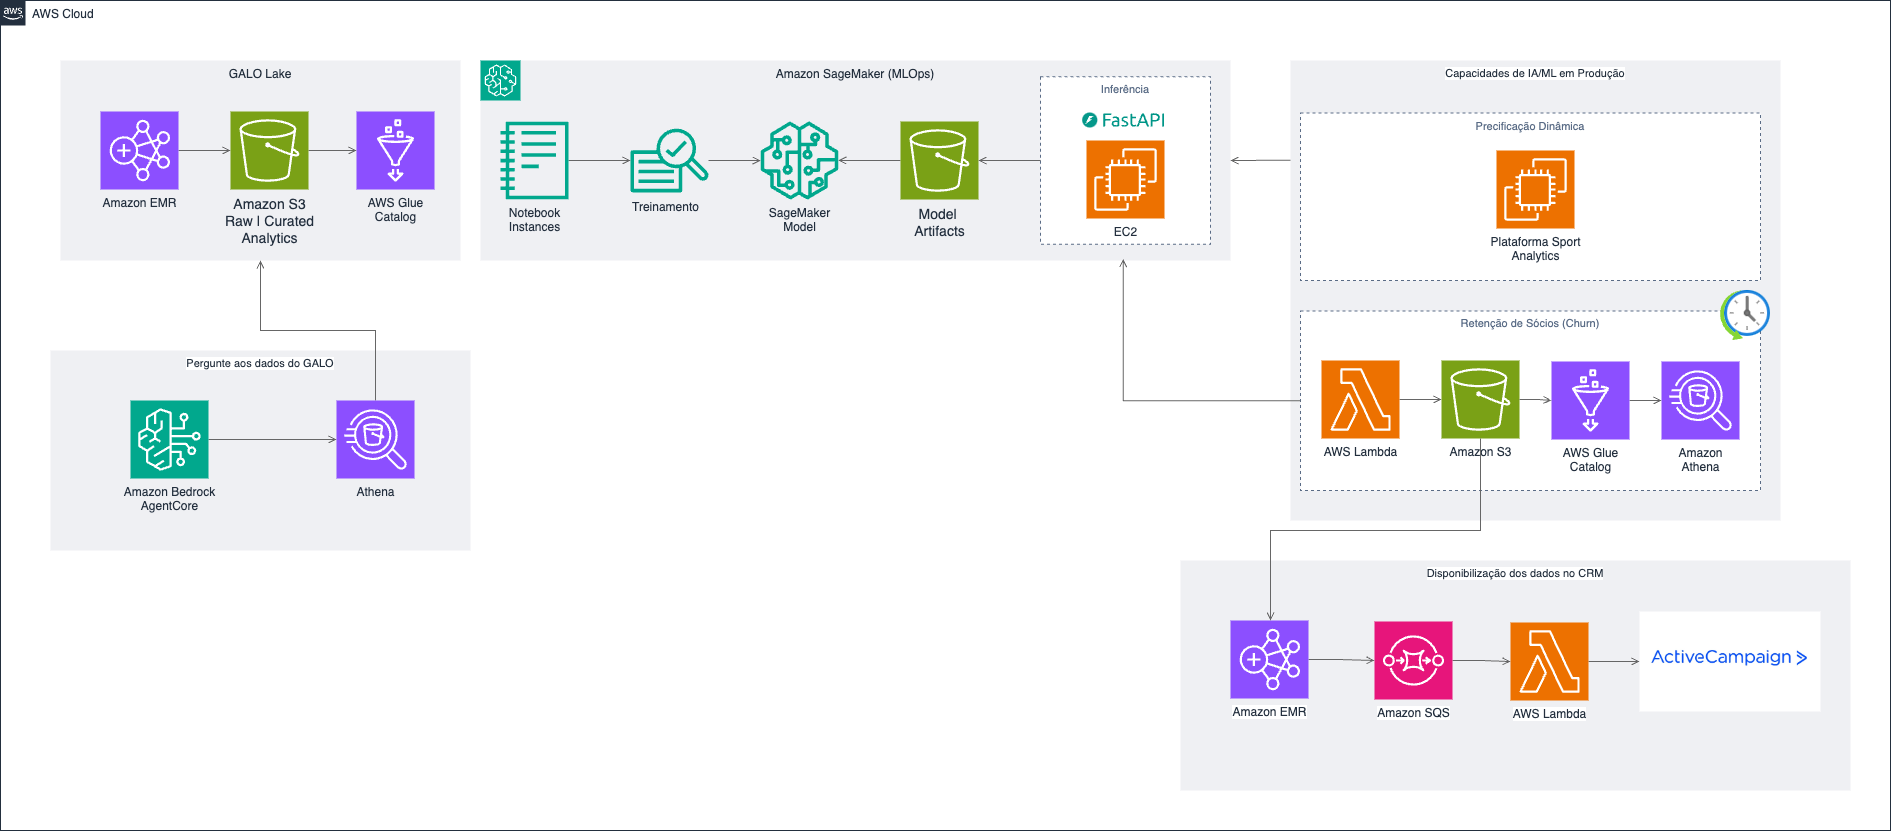
Task: Select the Inferência box label
Action: 1125,90
